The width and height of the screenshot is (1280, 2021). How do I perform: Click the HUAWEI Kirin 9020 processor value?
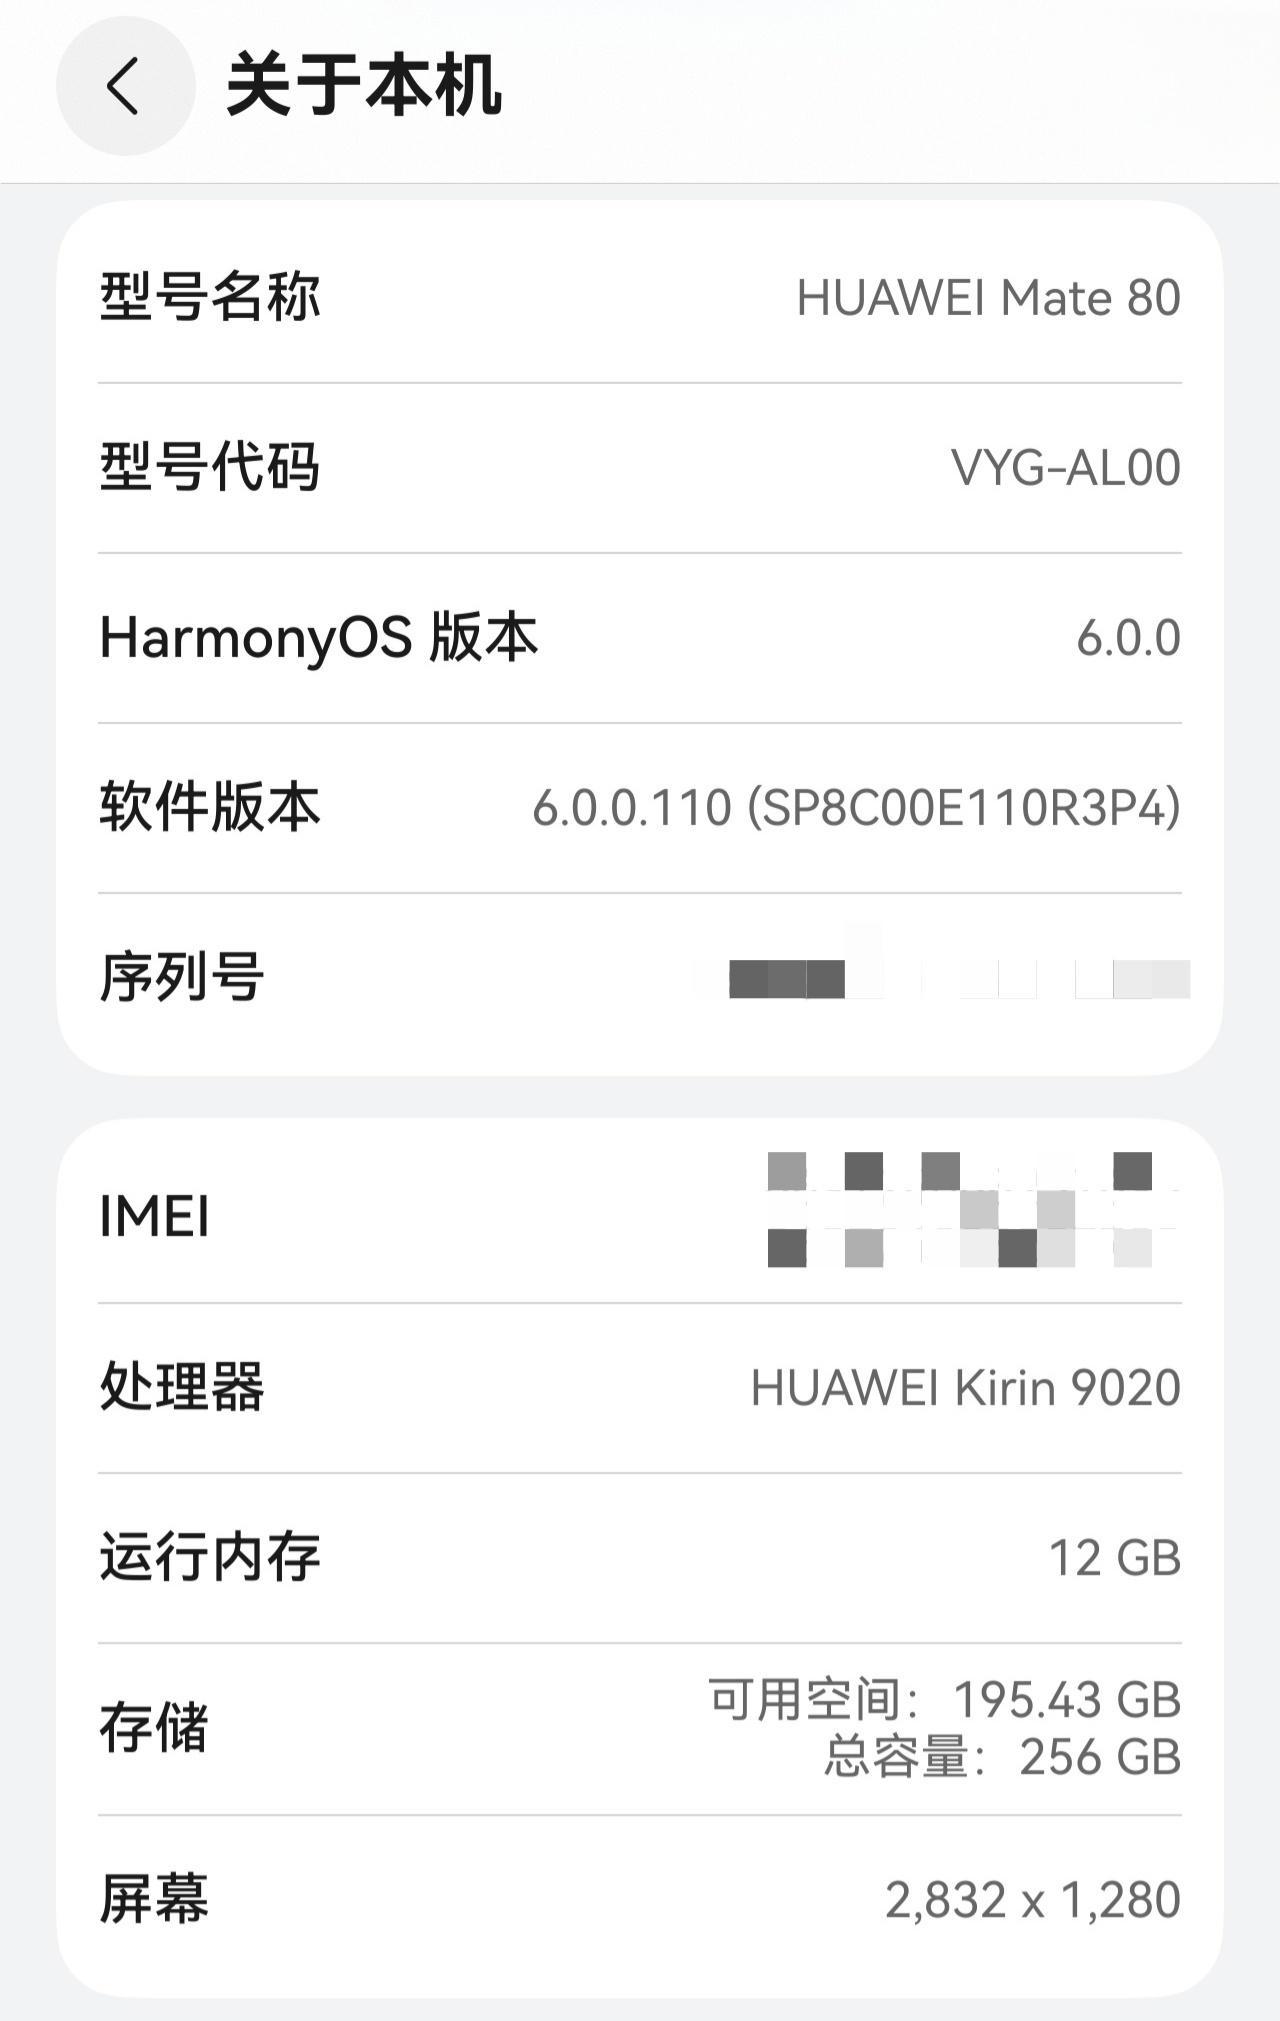click(x=965, y=1388)
